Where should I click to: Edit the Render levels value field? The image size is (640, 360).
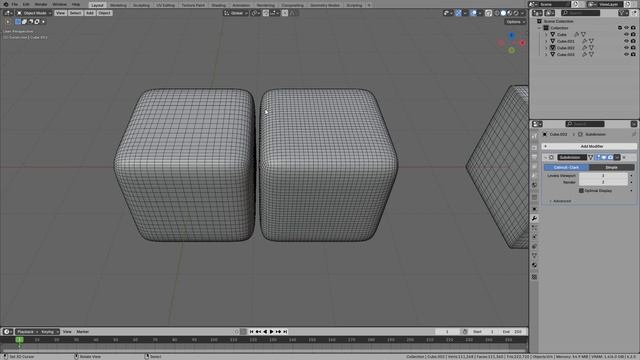(x=603, y=182)
